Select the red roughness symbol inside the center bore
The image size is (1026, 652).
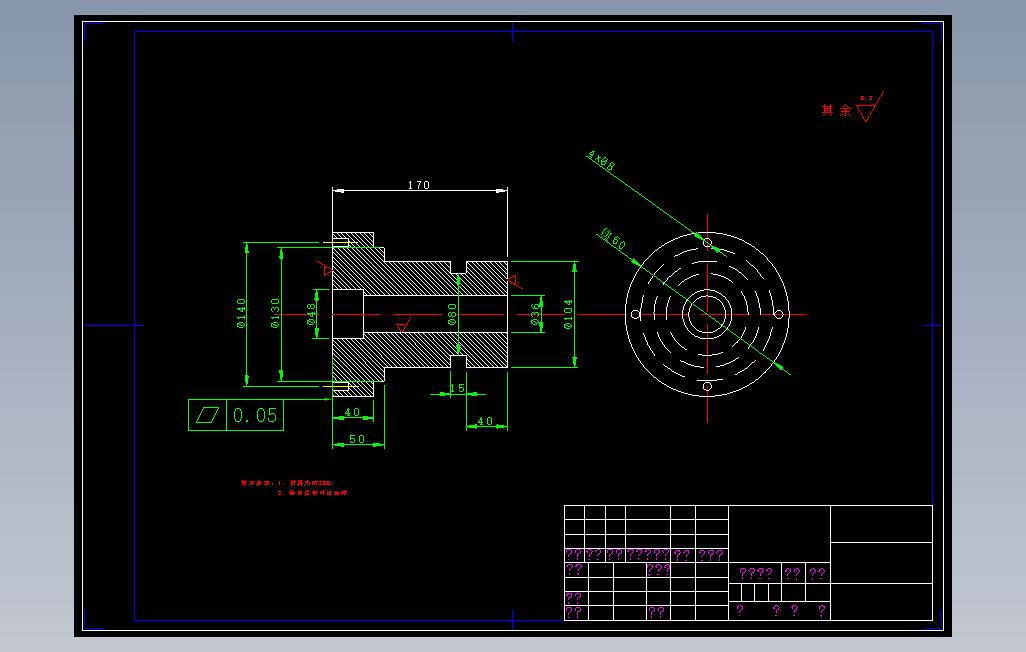pyautogui.click(x=402, y=324)
